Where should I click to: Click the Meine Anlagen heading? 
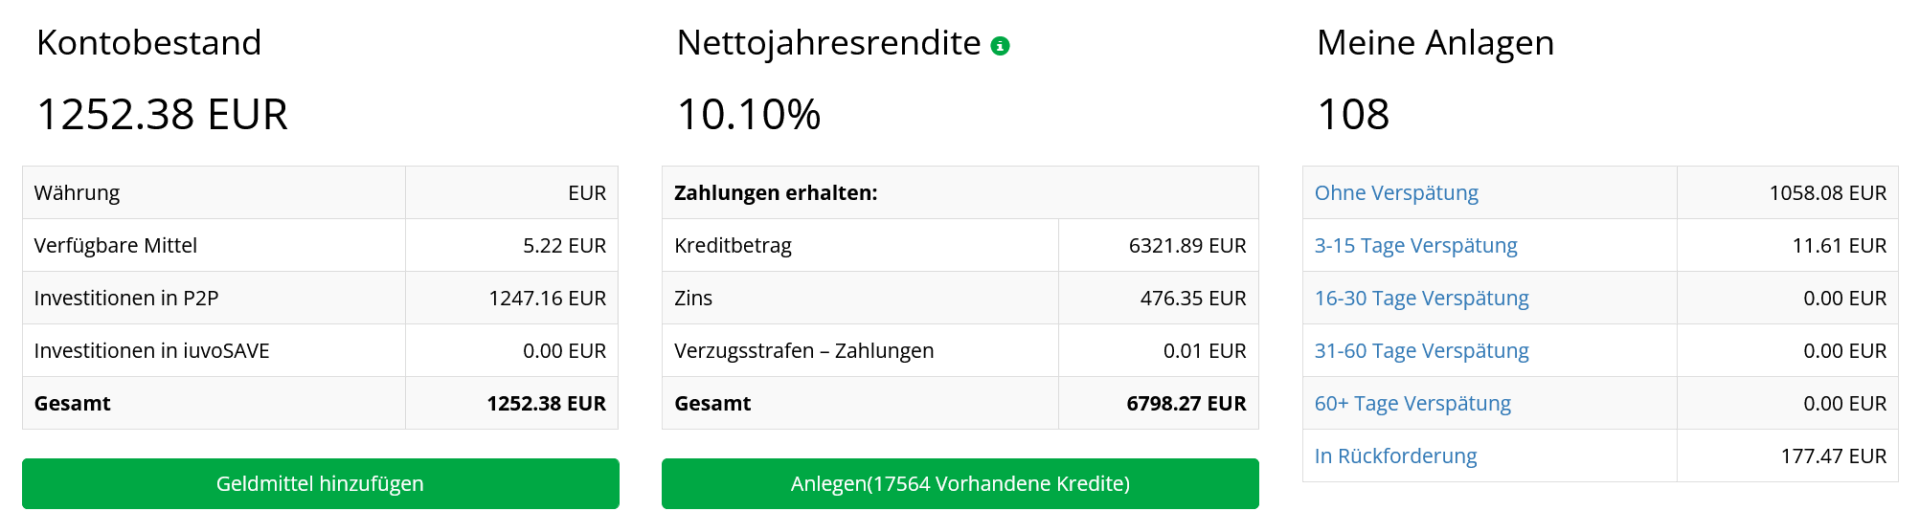1435,43
